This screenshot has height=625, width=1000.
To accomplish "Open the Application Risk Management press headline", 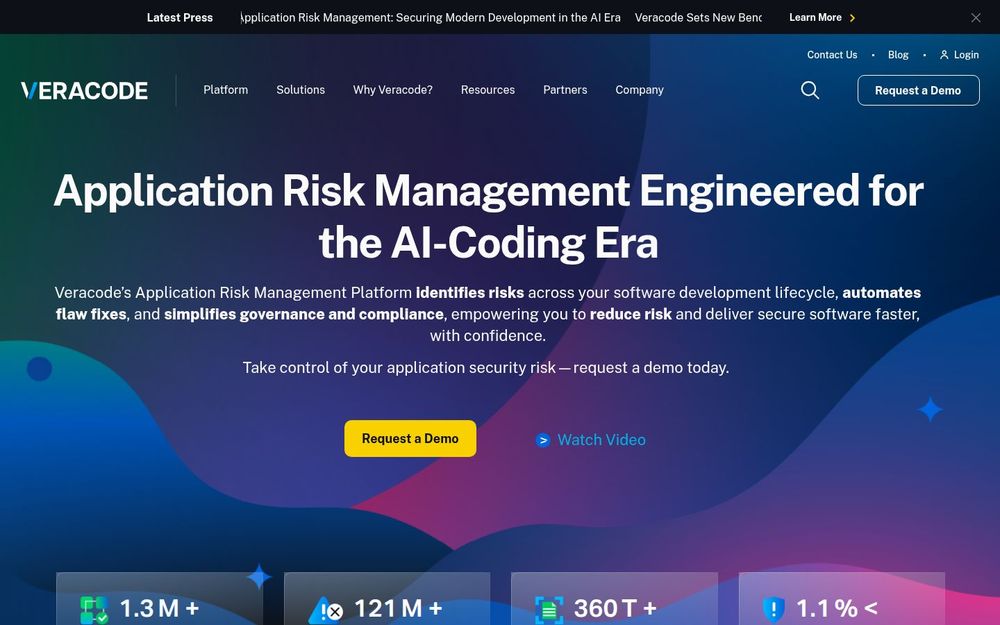I will 430,18.
